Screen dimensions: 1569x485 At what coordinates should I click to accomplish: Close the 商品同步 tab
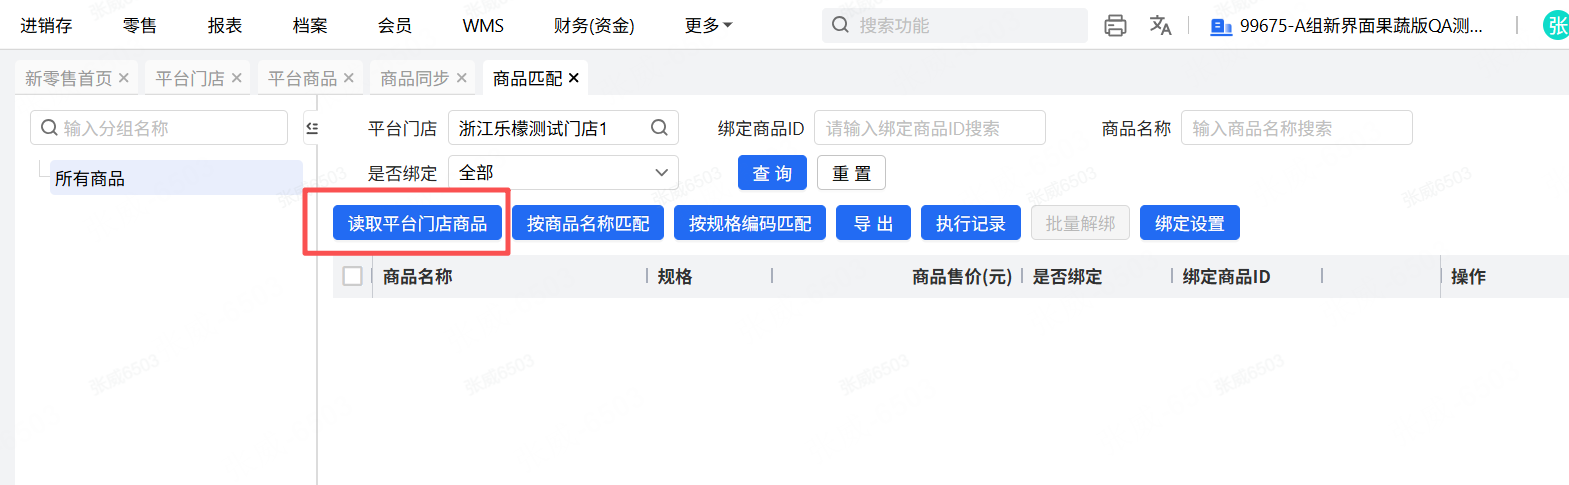click(462, 78)
